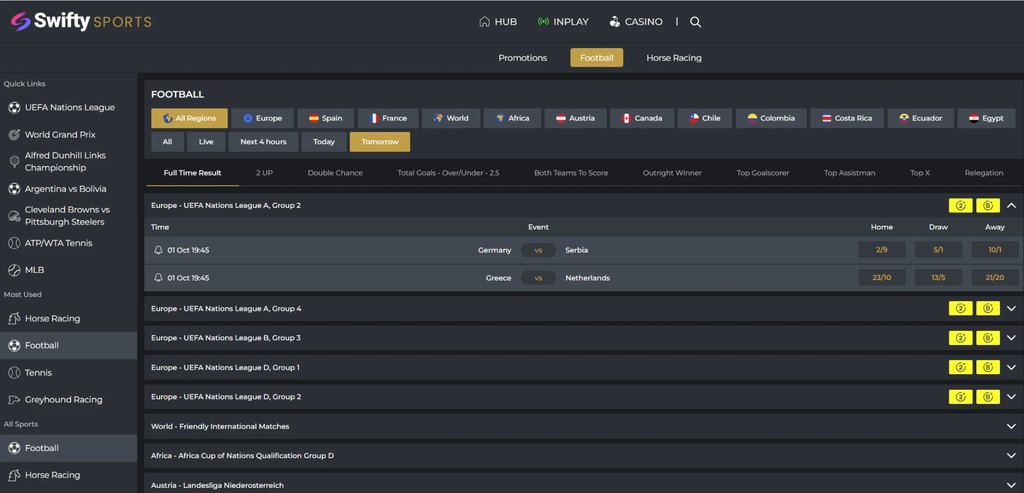Screen dimensions: 1024x493
Task: Open ATP/WTA Tennis quick link
Action: click(x=69, y=243)
